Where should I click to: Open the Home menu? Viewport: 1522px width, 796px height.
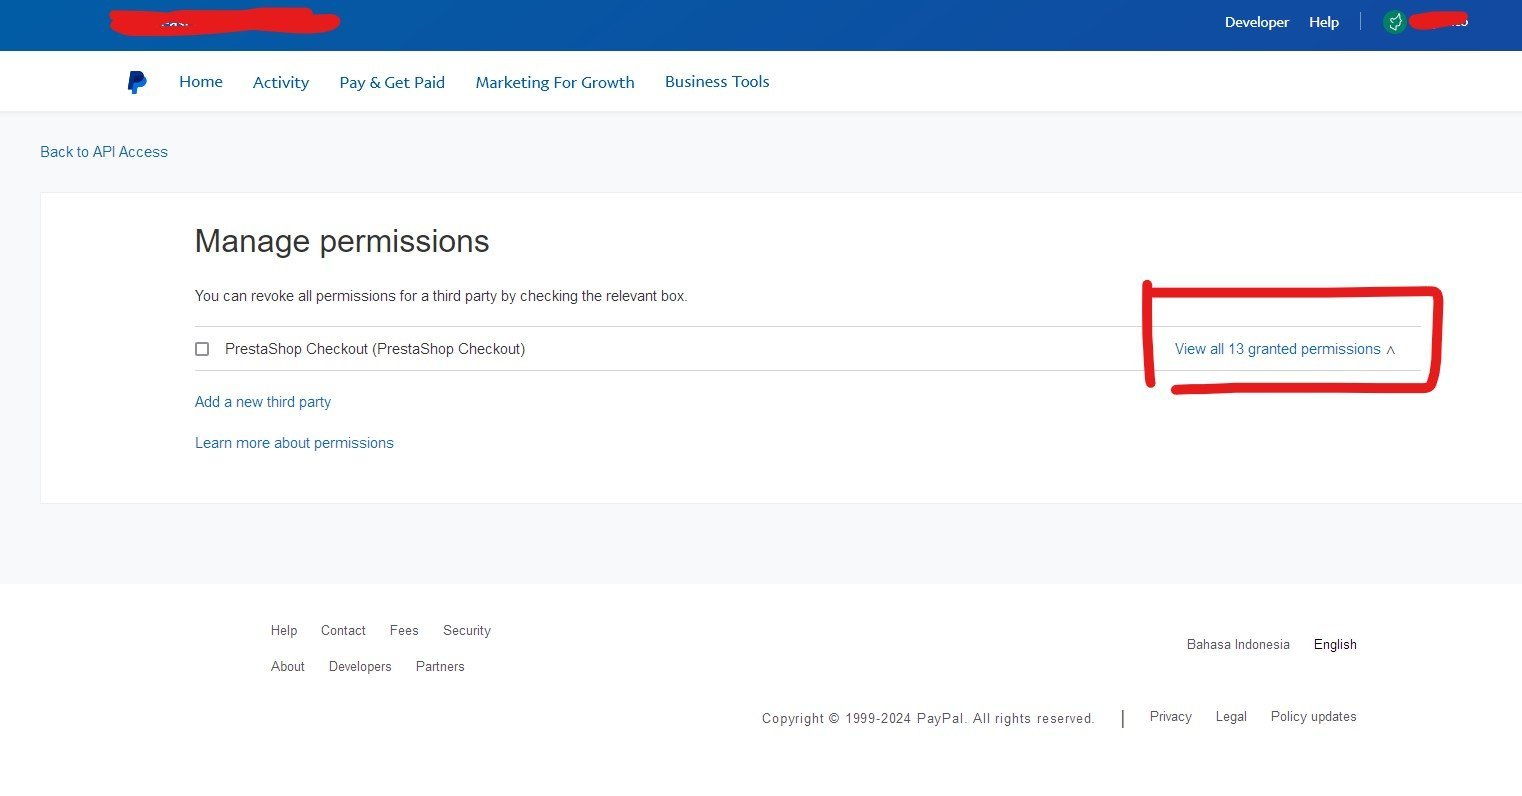click(201, 82)
